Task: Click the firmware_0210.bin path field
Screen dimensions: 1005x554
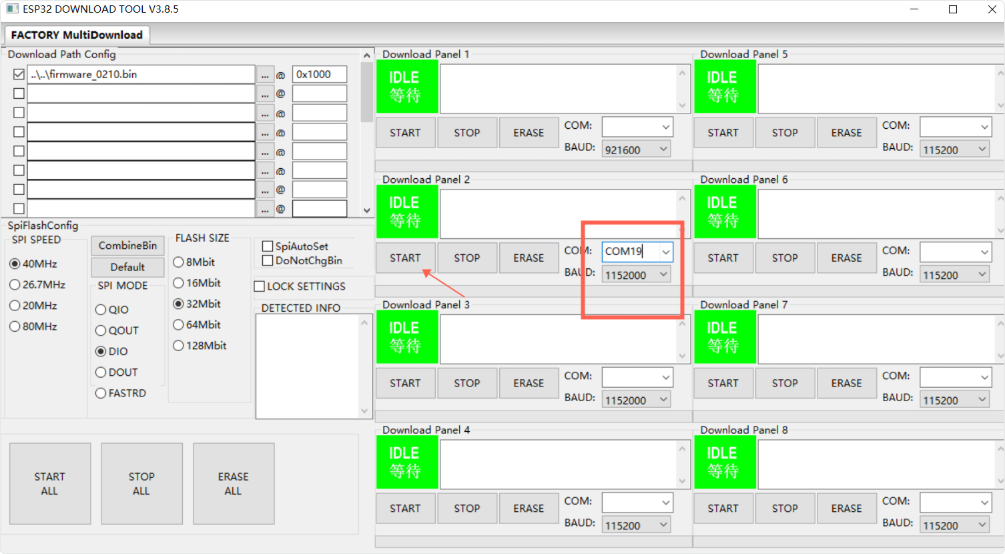Action: pyautogui.click(x=141, y=74)
